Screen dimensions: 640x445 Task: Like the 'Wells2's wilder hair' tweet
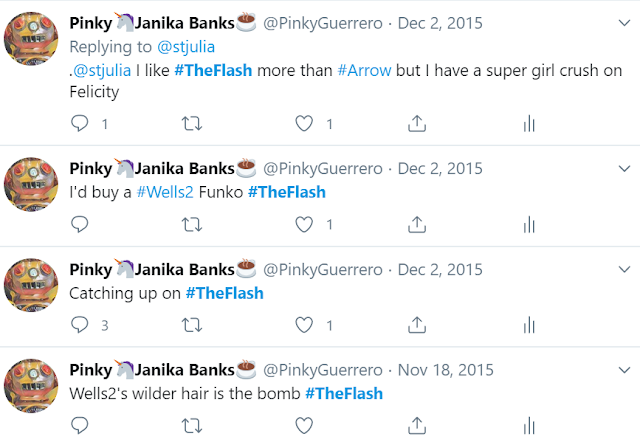tap(304, 425)
